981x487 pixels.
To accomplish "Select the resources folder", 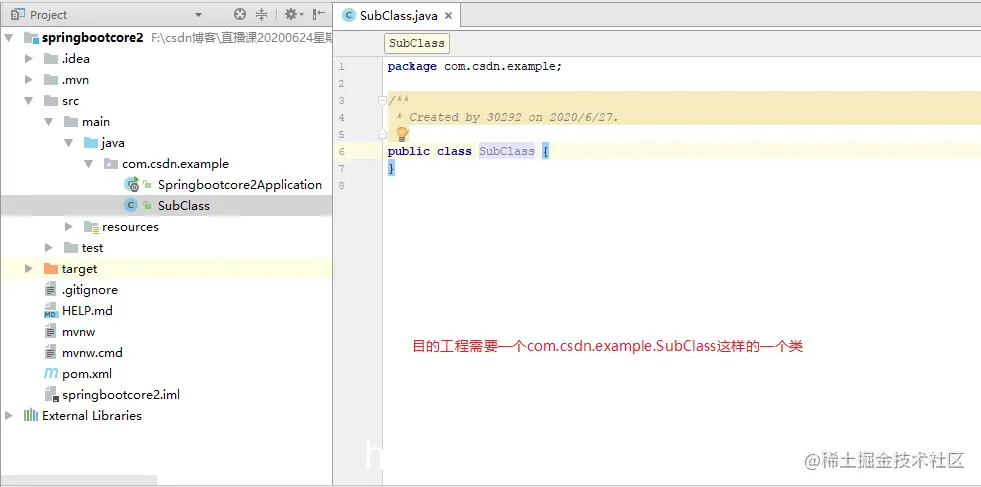I will coord(130,227).
